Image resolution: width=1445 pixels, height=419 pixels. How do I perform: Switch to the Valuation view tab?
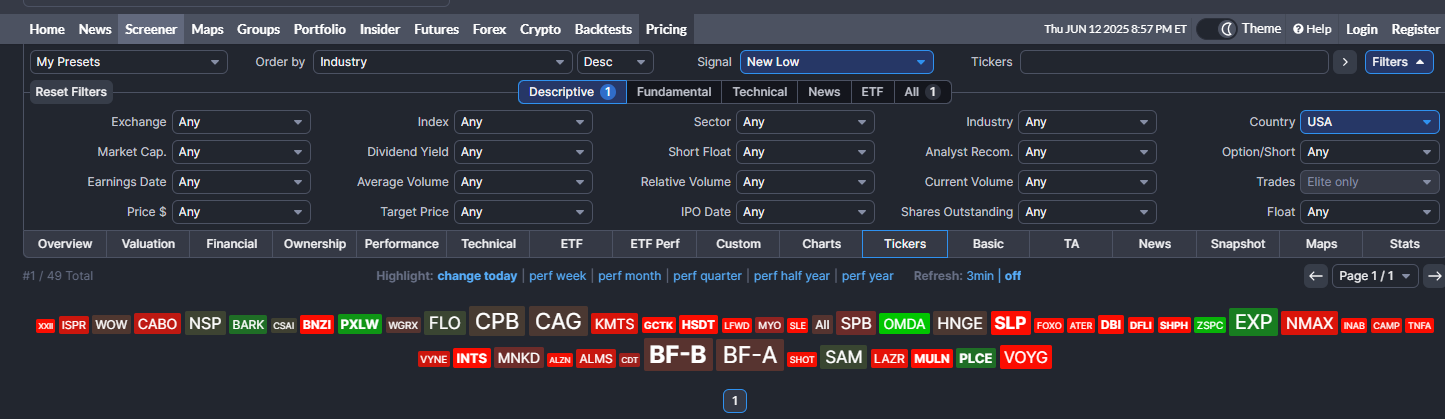pyautogui.click(x=148, y=244)
